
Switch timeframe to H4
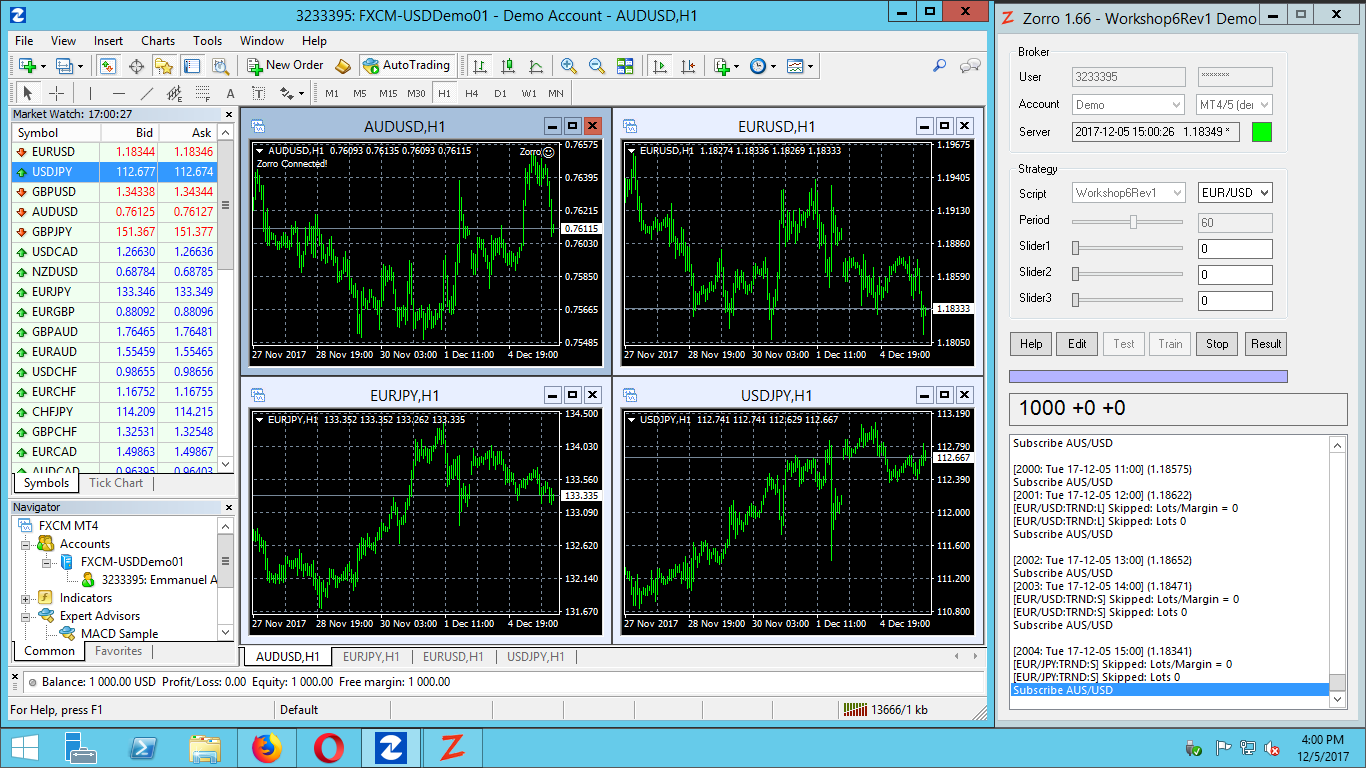pos(472,93)
